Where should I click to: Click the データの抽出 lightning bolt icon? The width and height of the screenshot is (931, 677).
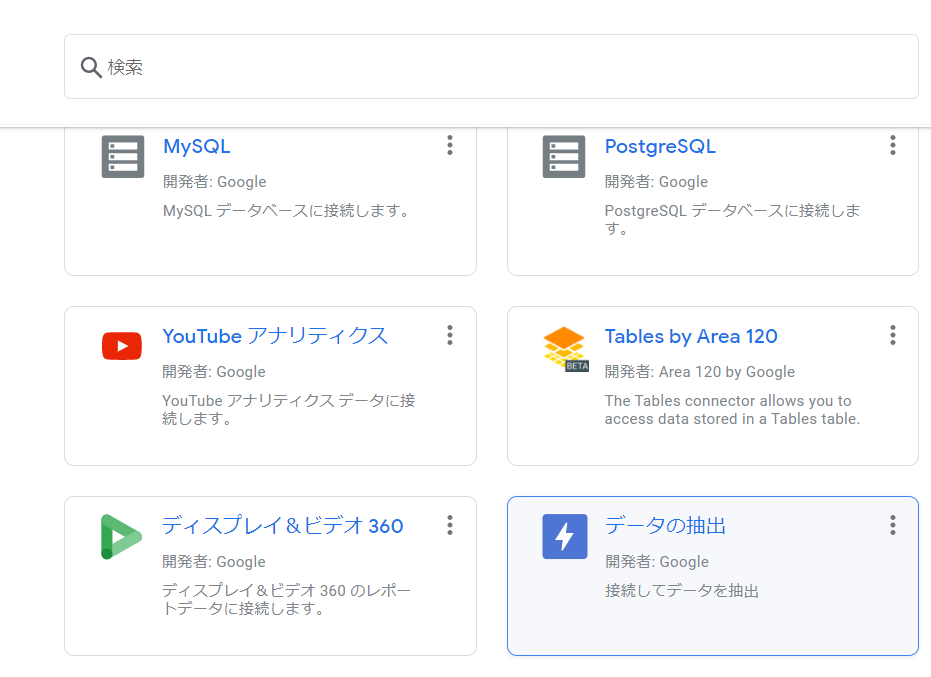click(565, 537)
